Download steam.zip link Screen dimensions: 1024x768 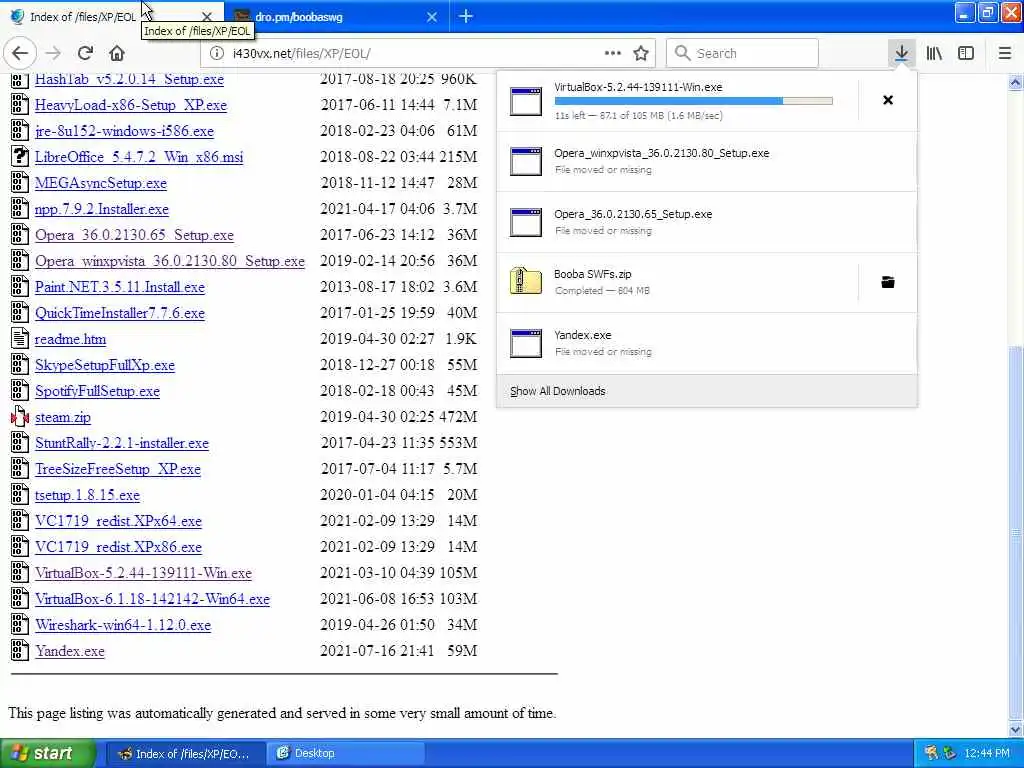point(63,417)
